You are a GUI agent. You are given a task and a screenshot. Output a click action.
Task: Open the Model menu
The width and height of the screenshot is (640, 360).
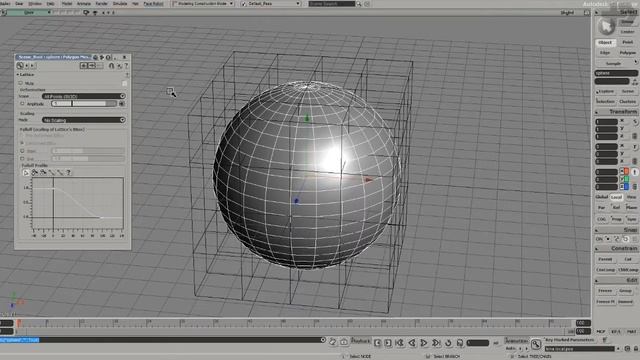coord(67,3)
